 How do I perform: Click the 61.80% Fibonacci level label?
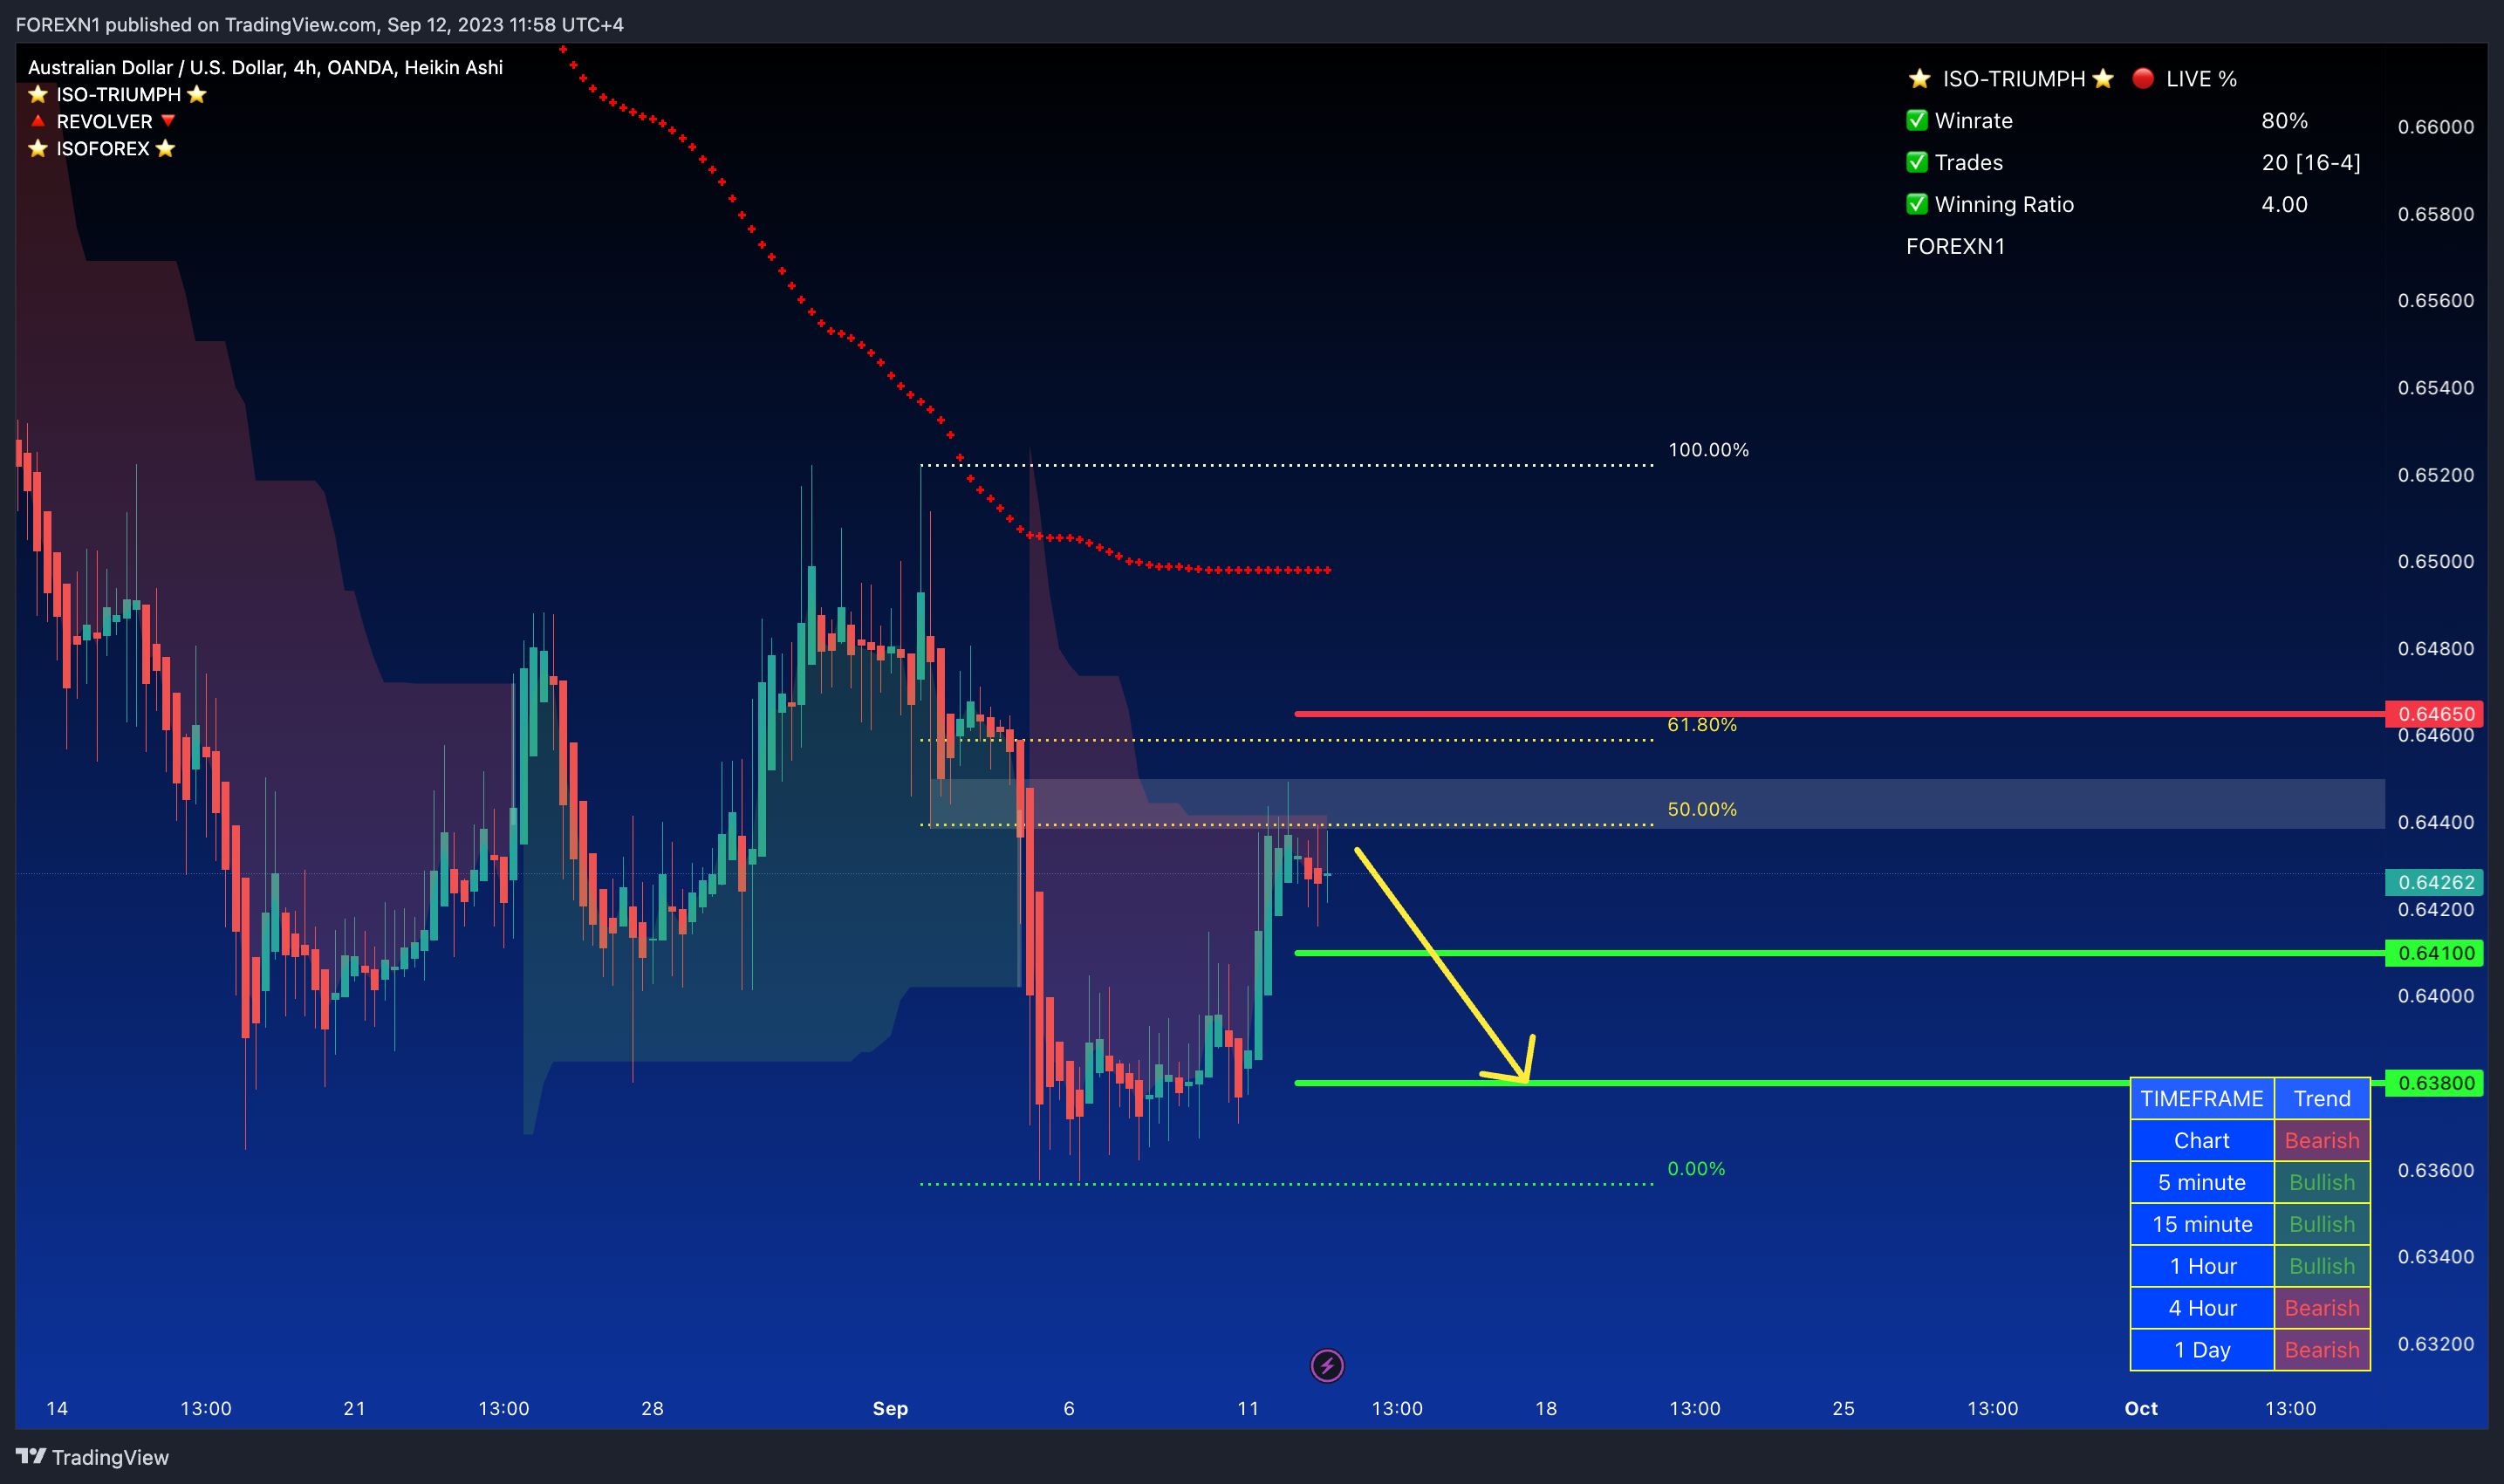(1702, 724)
